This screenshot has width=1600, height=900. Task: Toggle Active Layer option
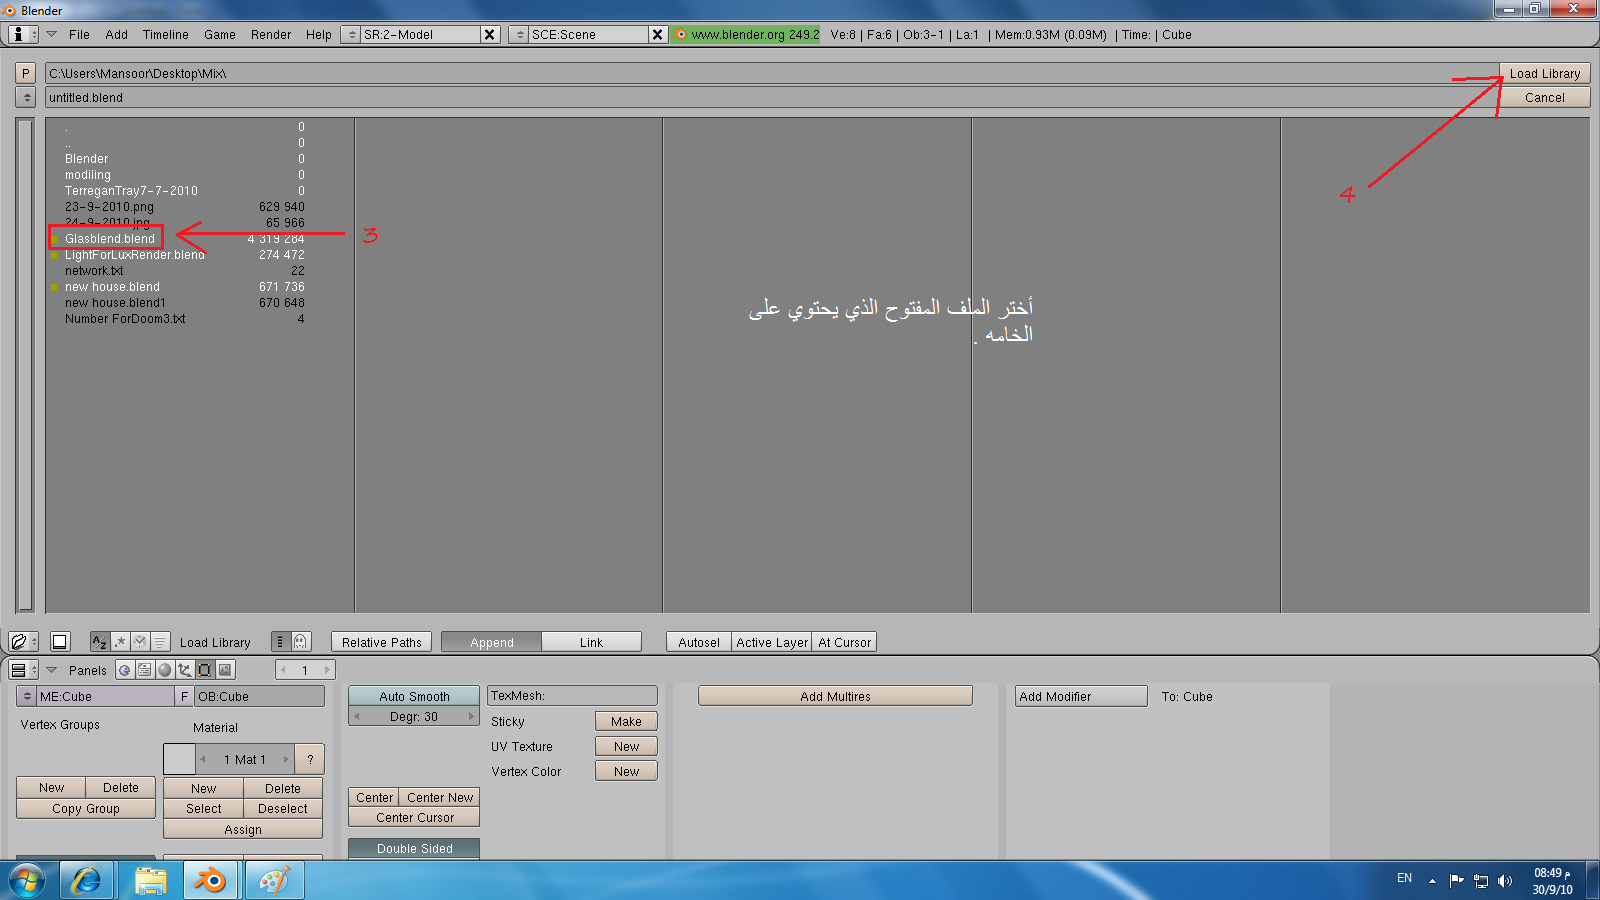point(772,642)
